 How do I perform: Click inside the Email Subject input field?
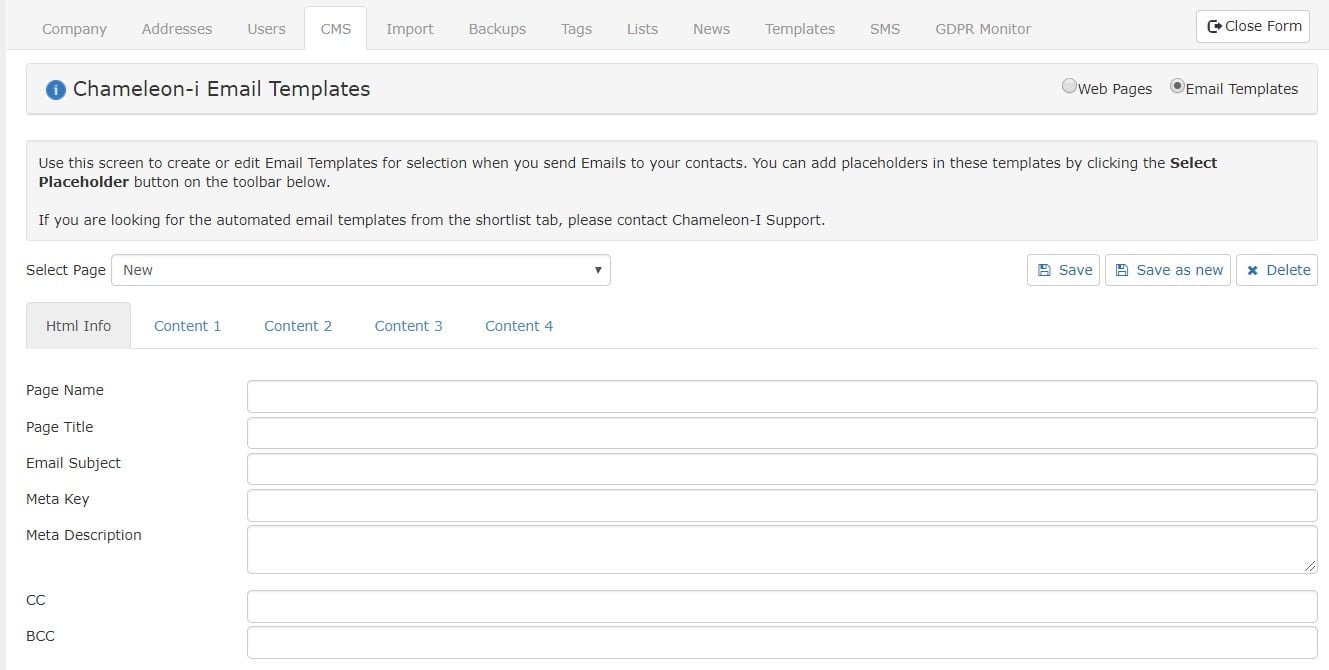[780, 468]
